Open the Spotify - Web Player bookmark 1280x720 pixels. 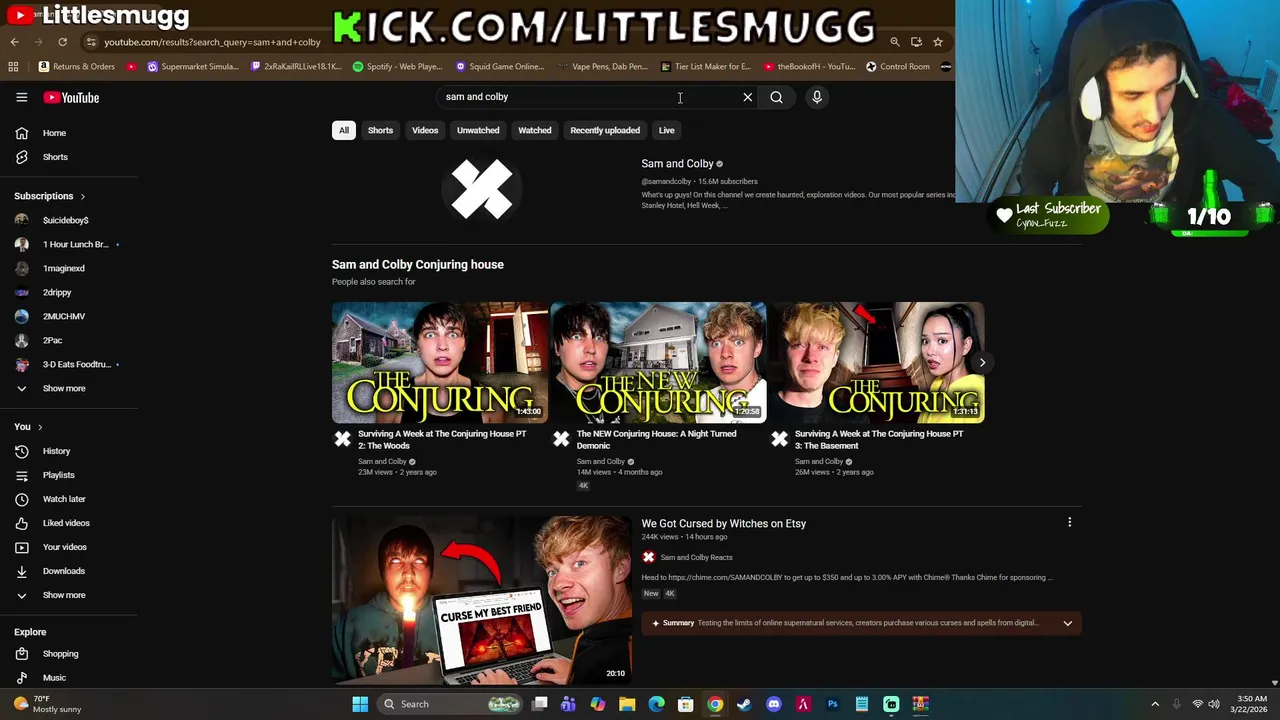(x=398, y=67)
